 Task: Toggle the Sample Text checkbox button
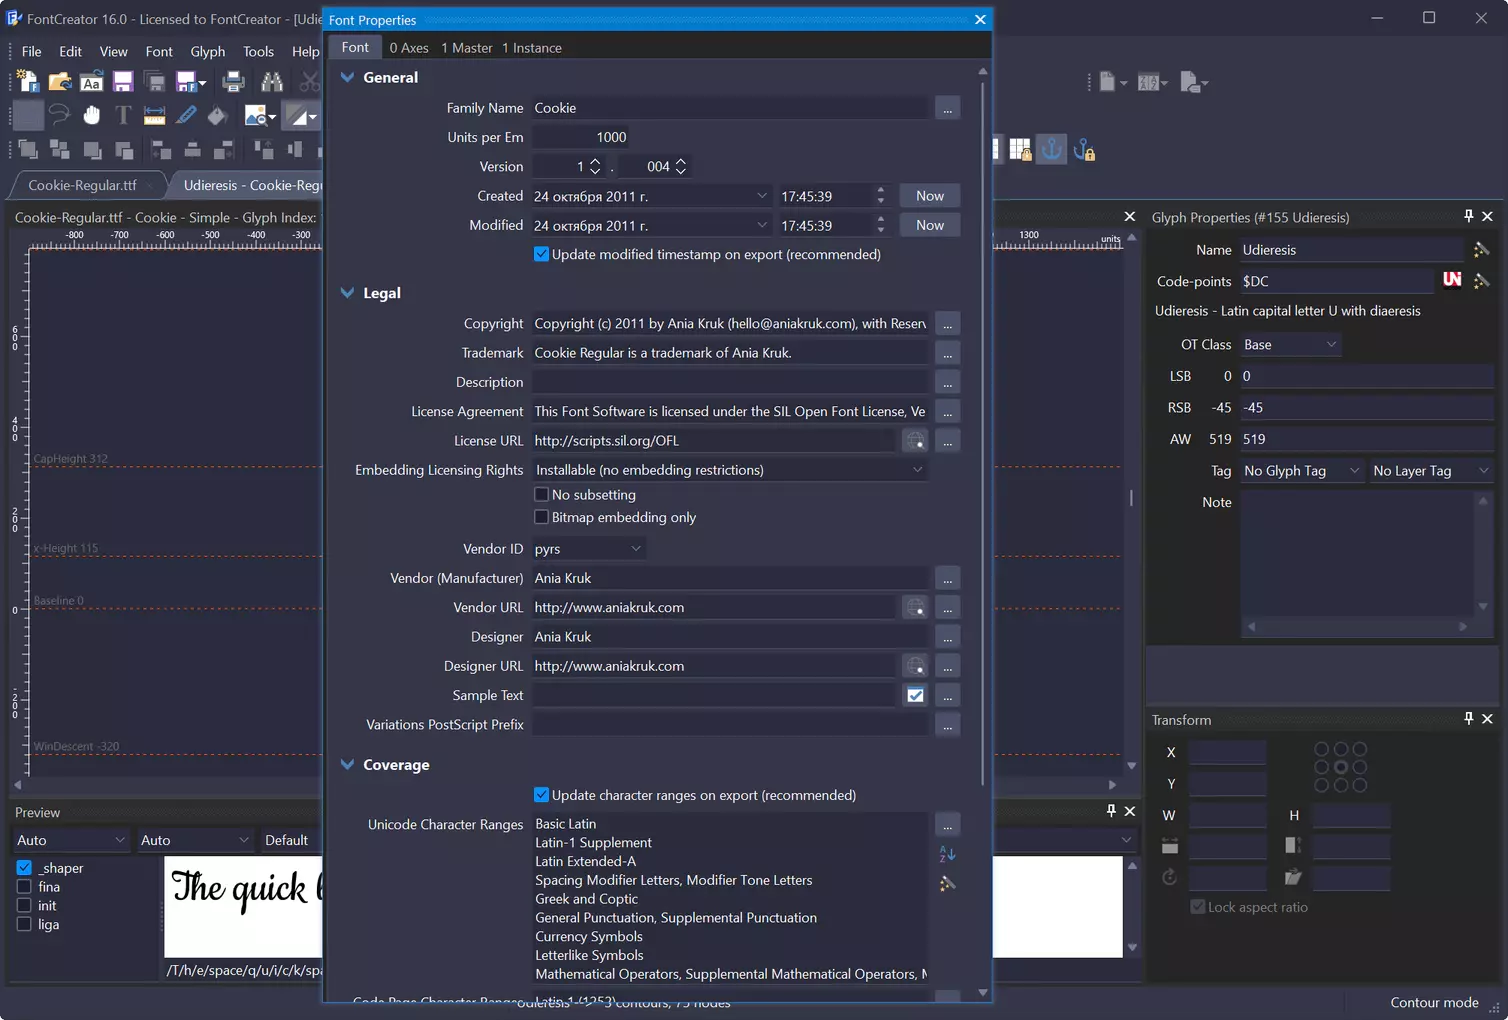coord(915,695)
